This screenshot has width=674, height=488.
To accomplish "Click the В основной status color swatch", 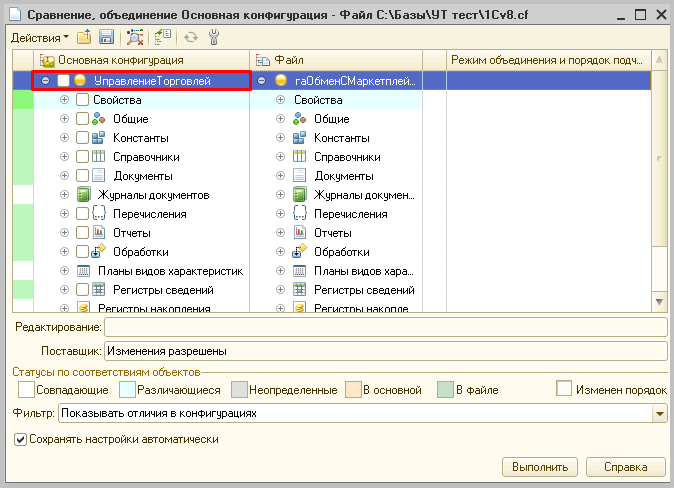I will pos(353,390).
